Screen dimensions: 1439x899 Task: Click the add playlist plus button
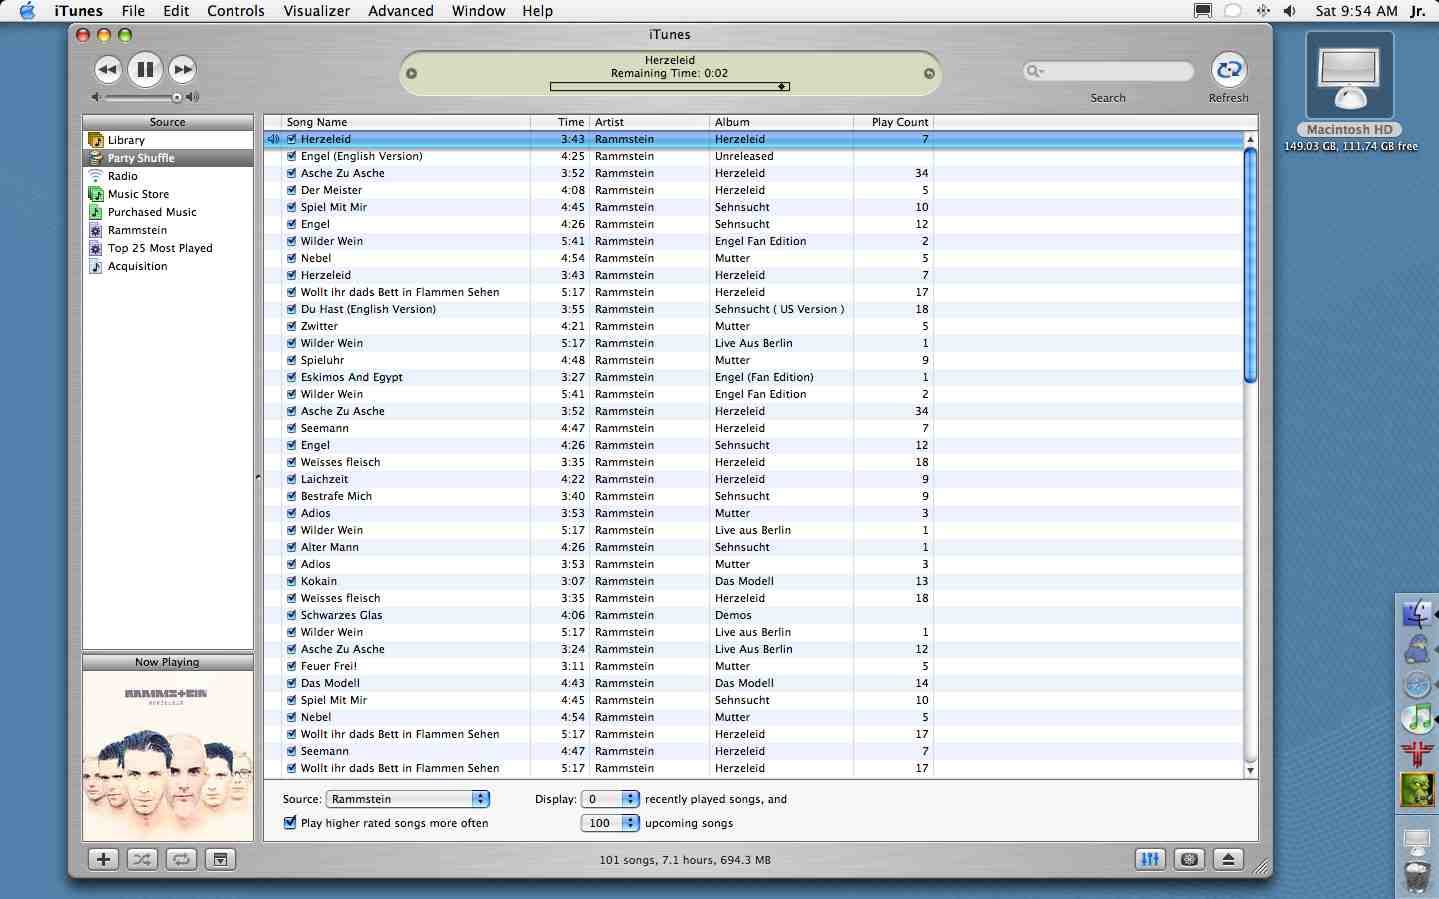pyautogui.click(x=103, y=859)
